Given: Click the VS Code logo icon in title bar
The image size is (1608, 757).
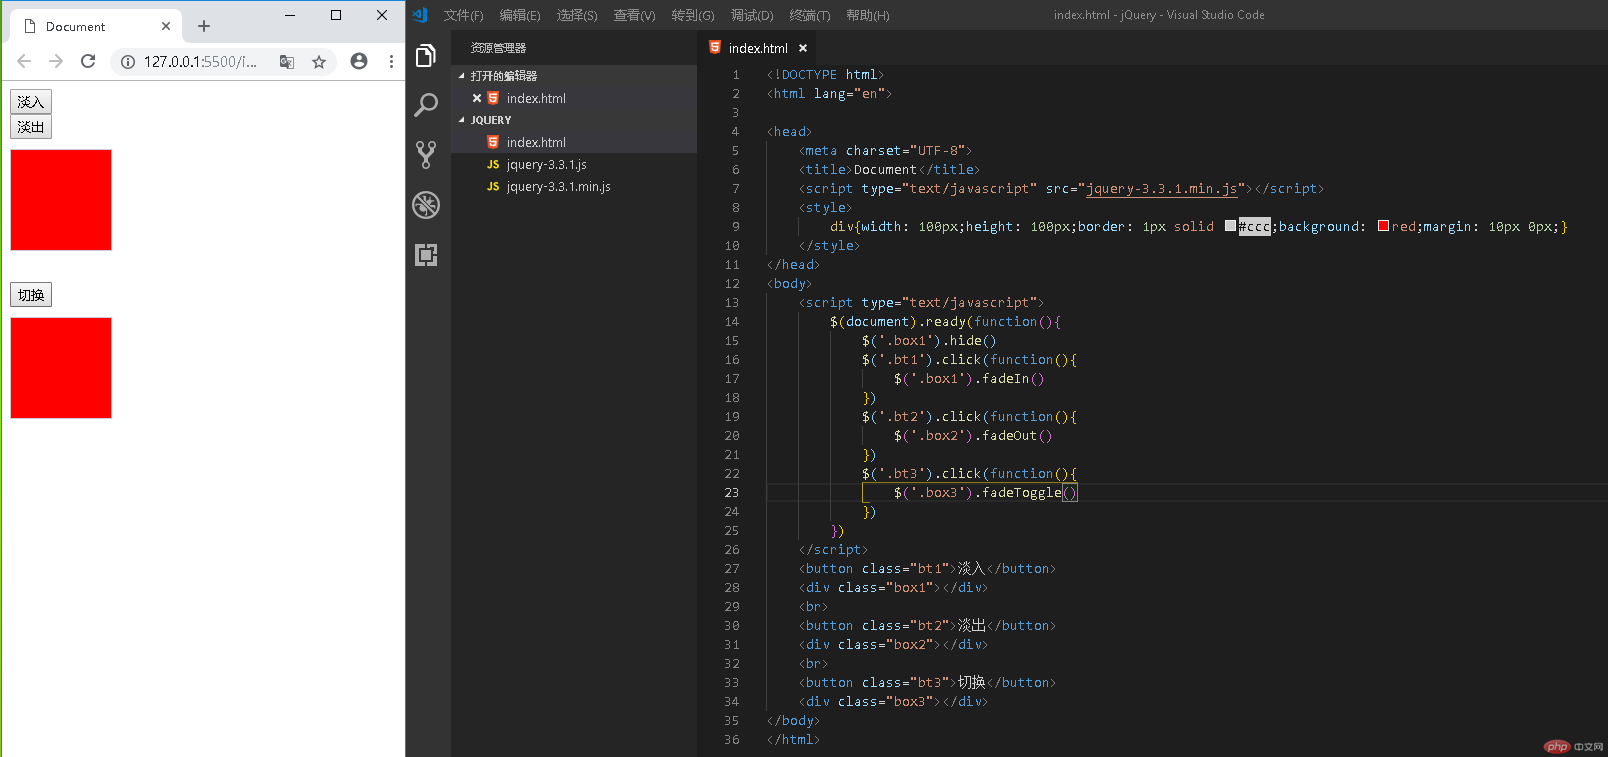Looking at the screenshot, I should pos(420,15).
